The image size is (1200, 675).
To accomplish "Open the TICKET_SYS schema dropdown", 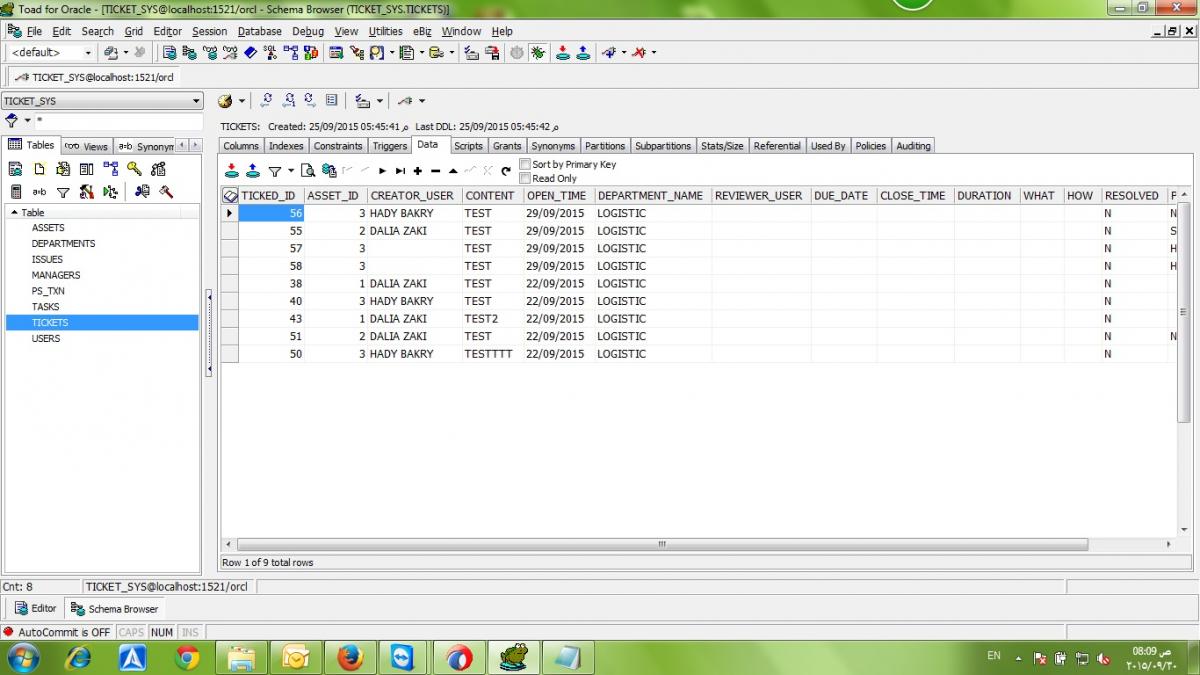I will [196, 101].
